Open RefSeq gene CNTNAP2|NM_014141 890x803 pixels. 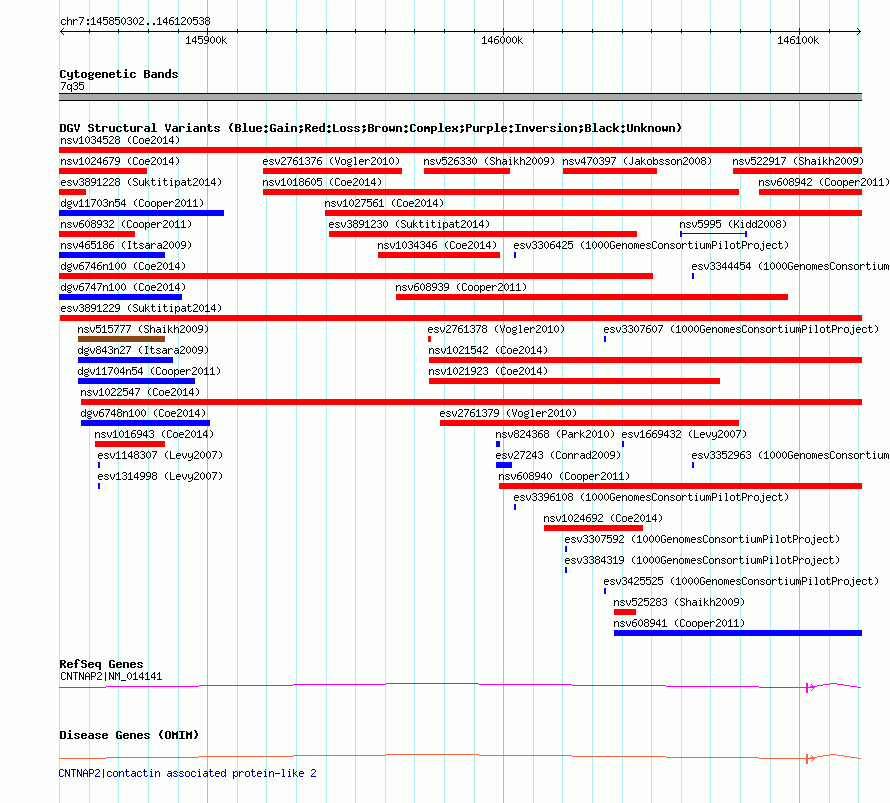(111, 676)
